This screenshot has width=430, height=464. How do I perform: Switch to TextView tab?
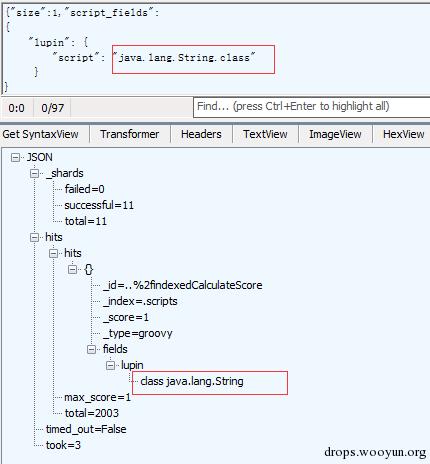click(265, 134)
